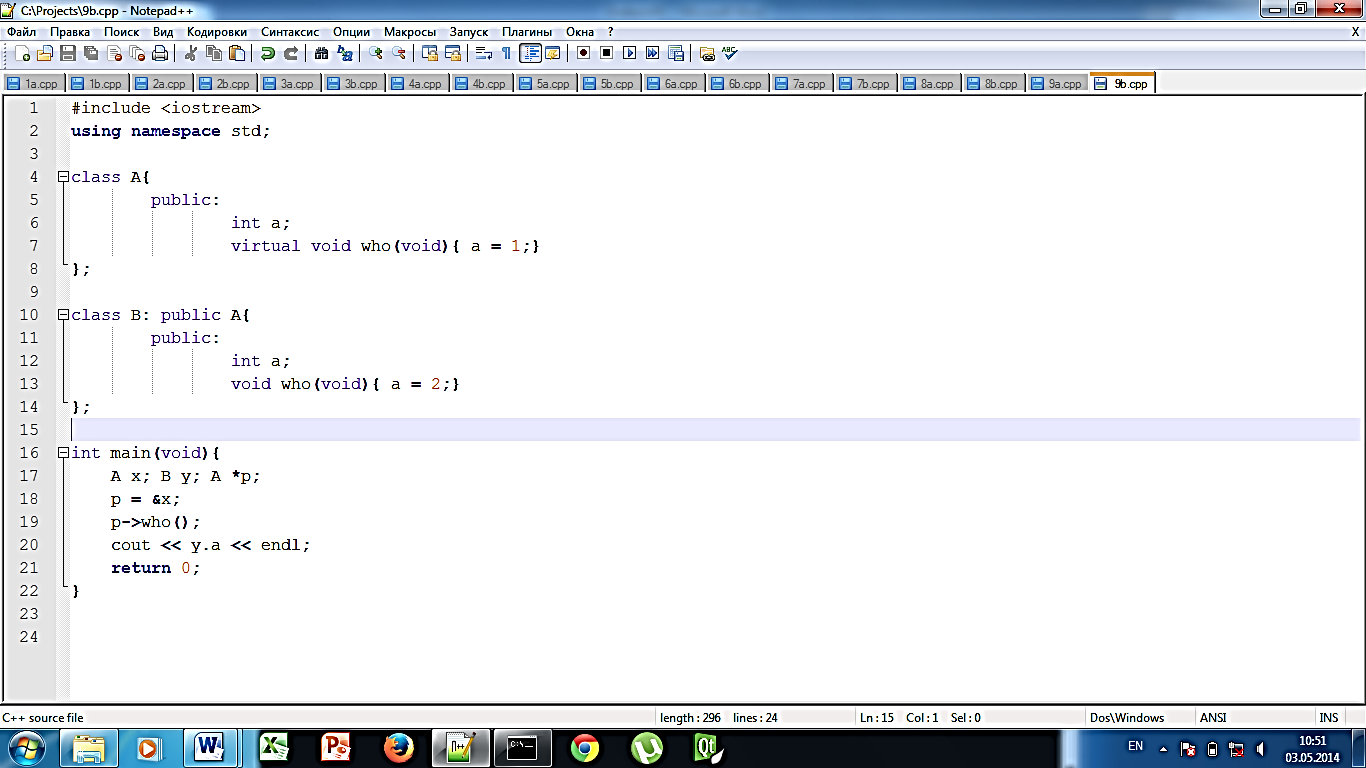Click the Close document toolbar icon
This screenshot has height=768, width=1366.
114,53
